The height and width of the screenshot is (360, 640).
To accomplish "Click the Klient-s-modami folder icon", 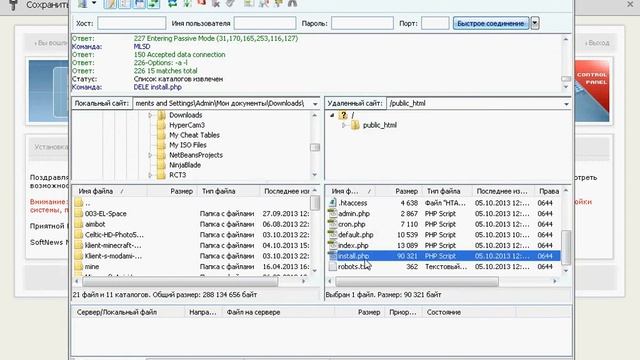I will pos(79,256).
